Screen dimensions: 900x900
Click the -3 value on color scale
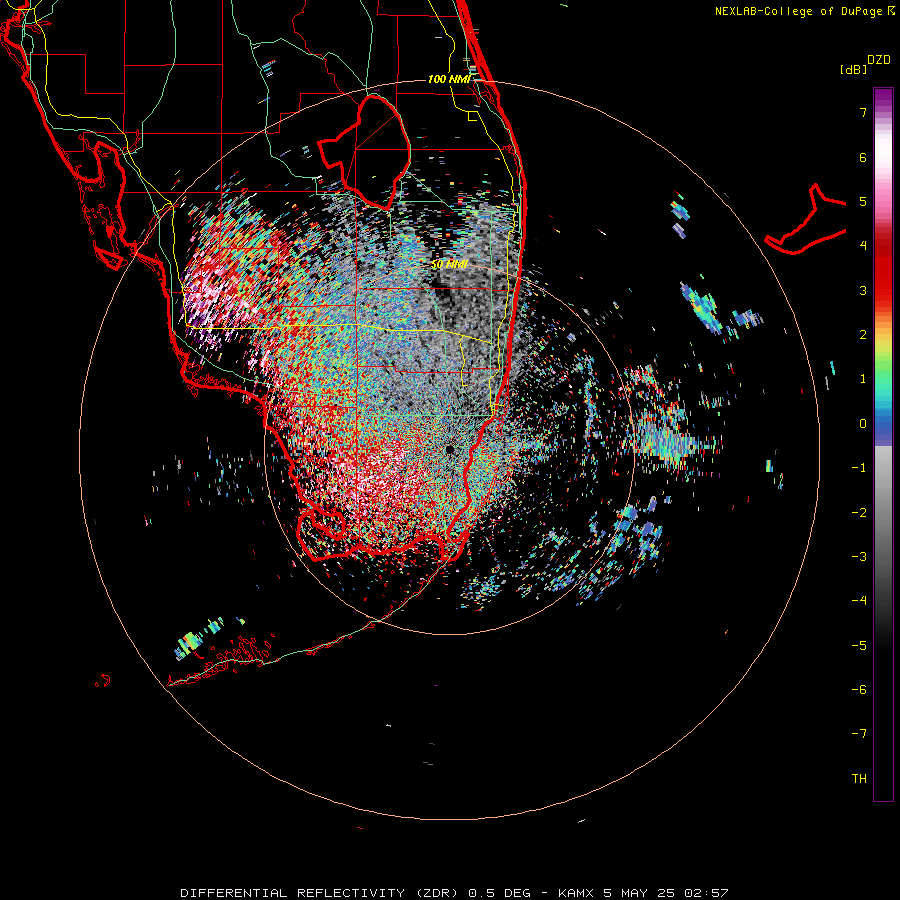click(859, 556)
